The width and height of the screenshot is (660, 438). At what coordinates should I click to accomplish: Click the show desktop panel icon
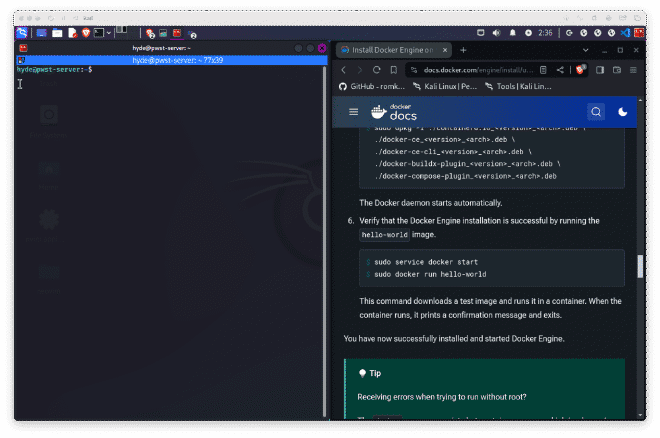tap(41, 33)
